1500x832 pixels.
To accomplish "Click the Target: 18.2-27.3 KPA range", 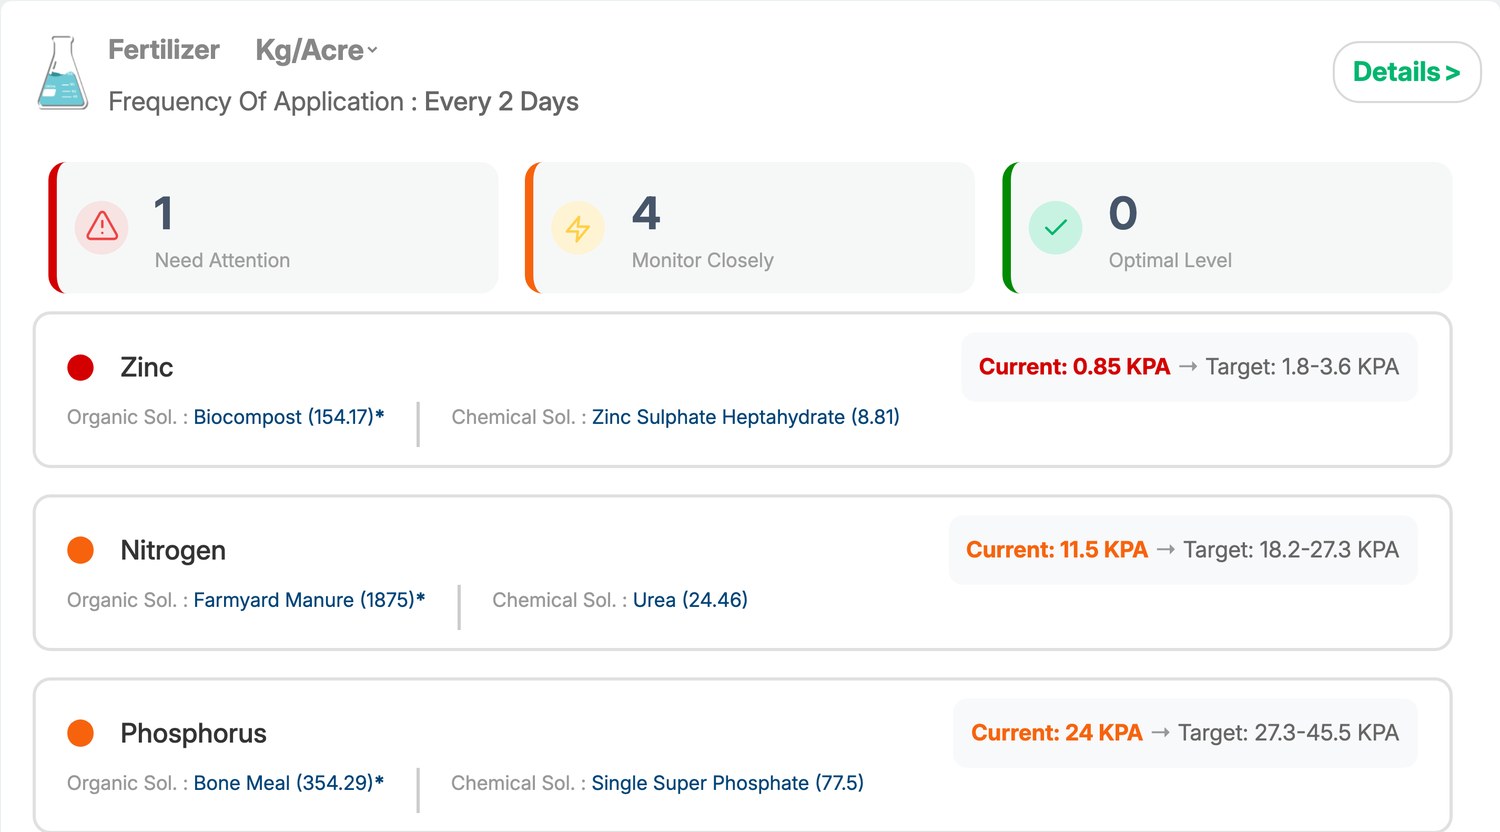I will click(1291, 550).
